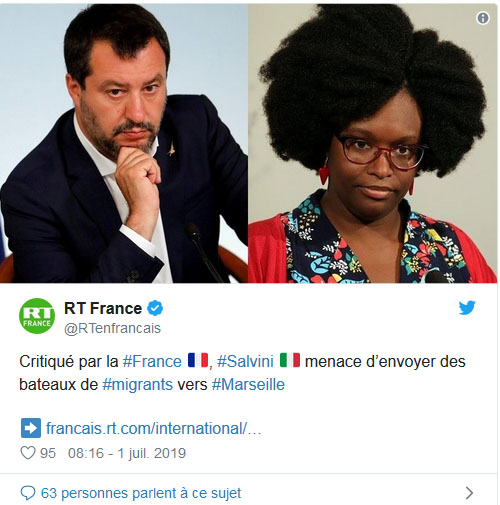
Task: Open the Twitter bird logo
Action: pyautogui.click(x=467, y=308)
